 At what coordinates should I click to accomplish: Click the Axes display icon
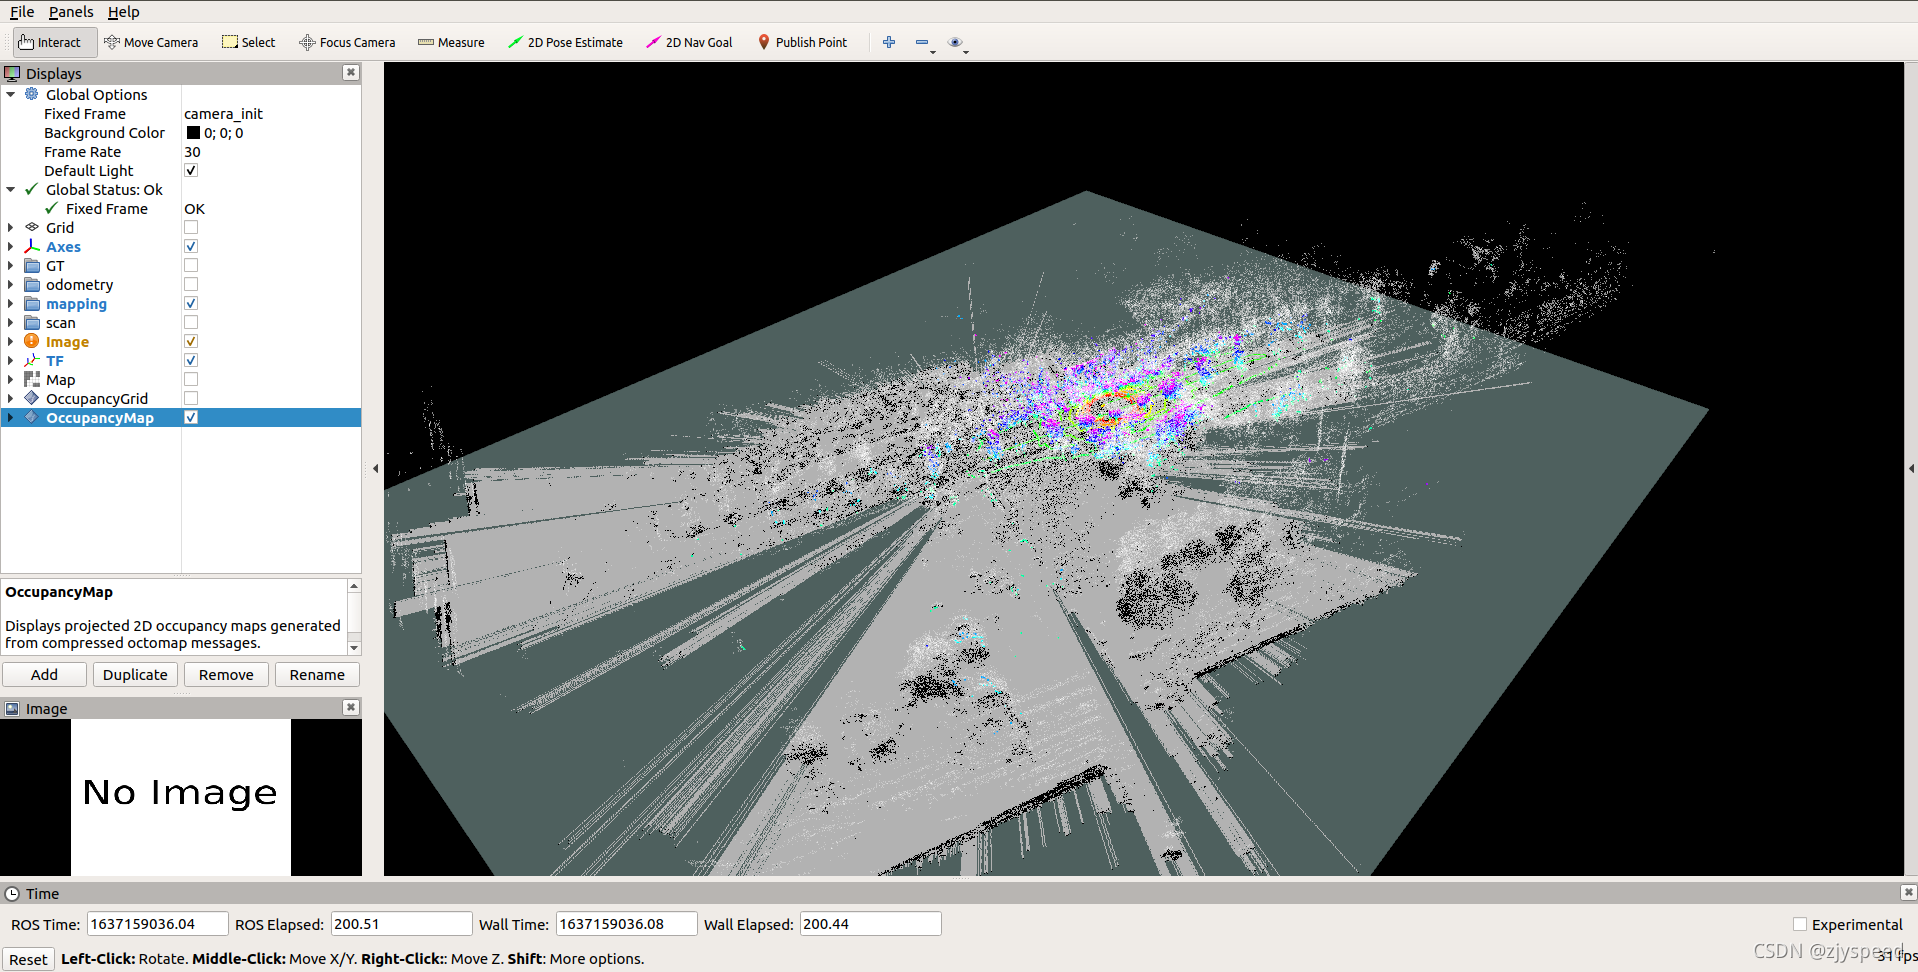[32, 246]
